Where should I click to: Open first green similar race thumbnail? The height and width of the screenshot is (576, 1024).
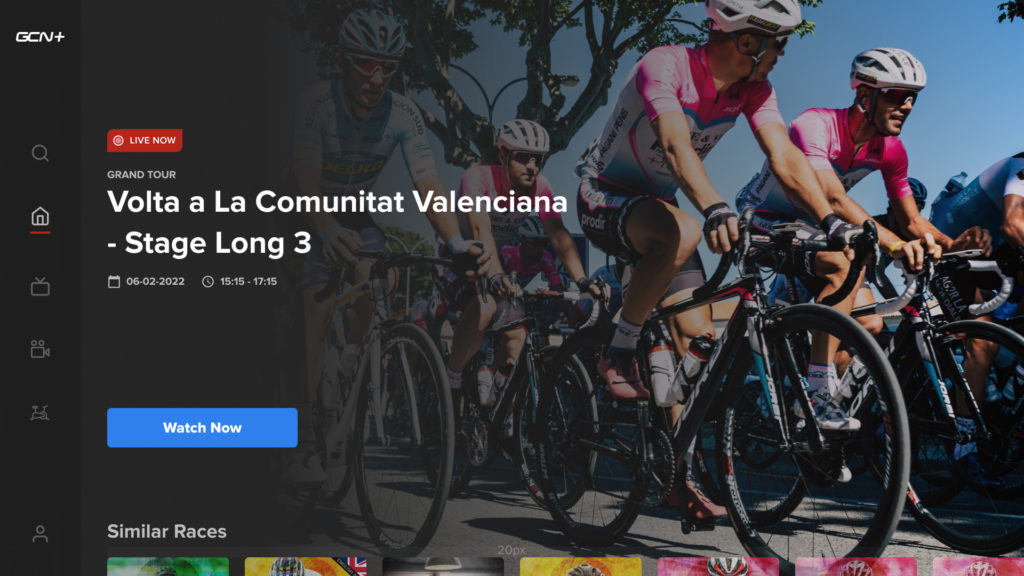pyautogui.click(x=168, y=566)
